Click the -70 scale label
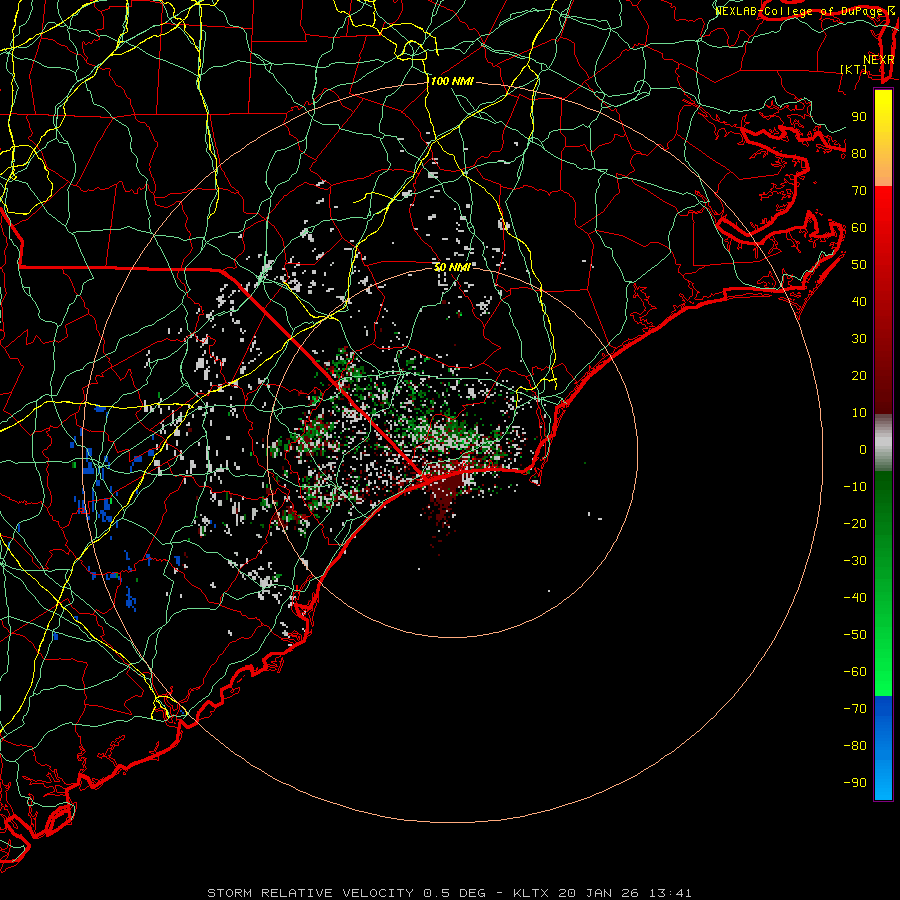Screen dimensions: 900x900 pyautogui.click(x=855, y=709)
